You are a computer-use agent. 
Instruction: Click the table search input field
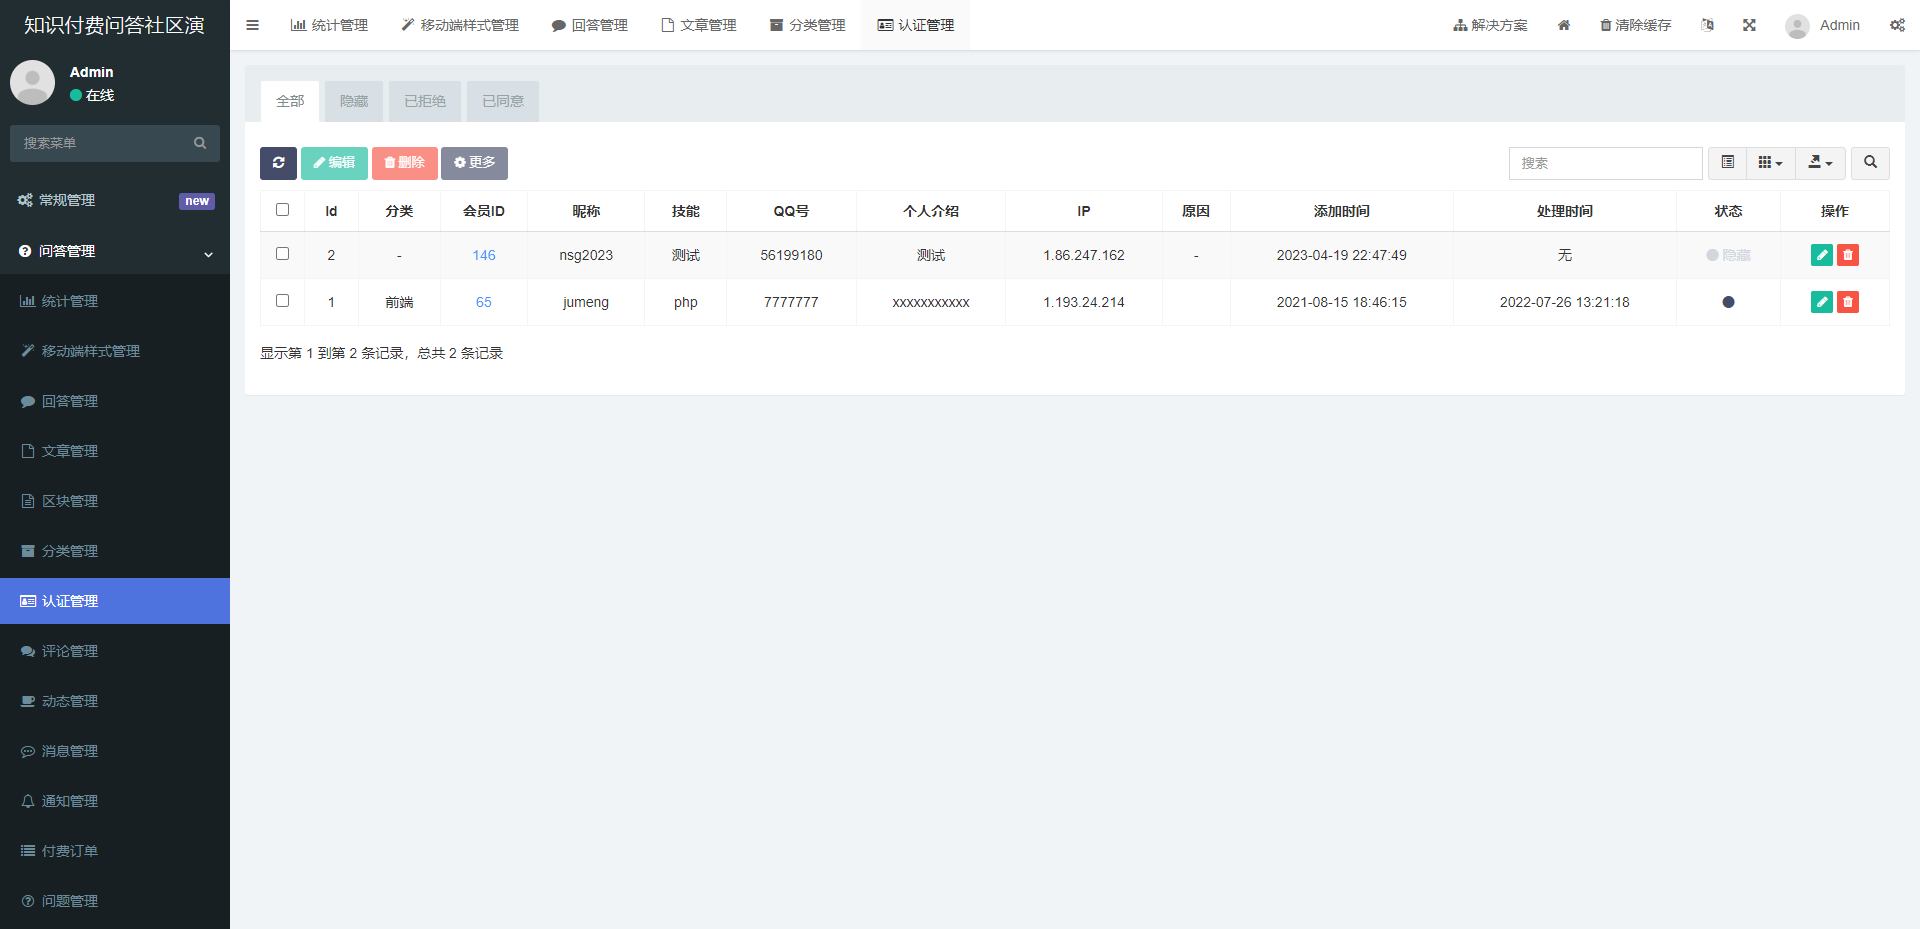1605,163
